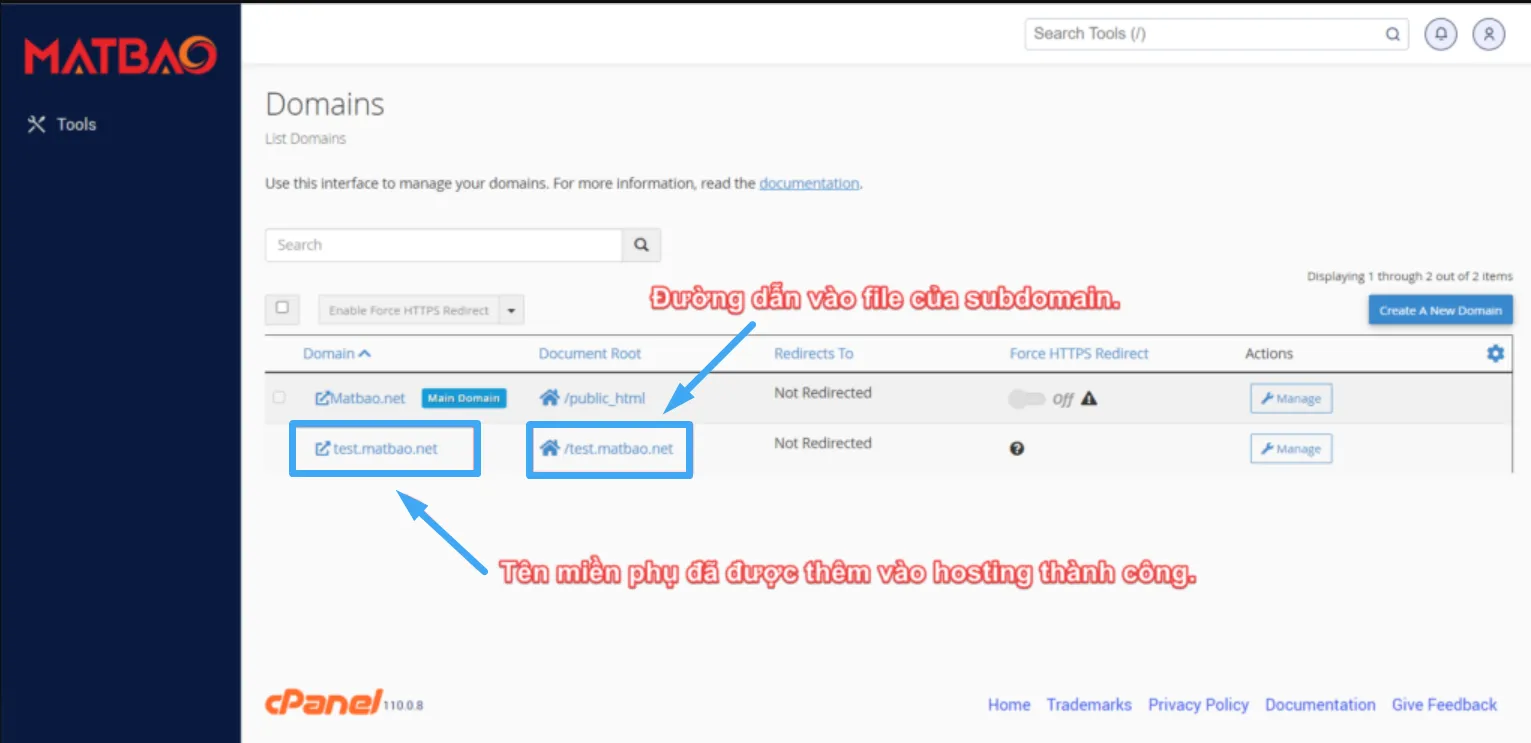The height and width of the screenshot is (743, 1531).
Task: Click the home icon beside /public_html
Action: pyautogui.click(x=549, y=398)
